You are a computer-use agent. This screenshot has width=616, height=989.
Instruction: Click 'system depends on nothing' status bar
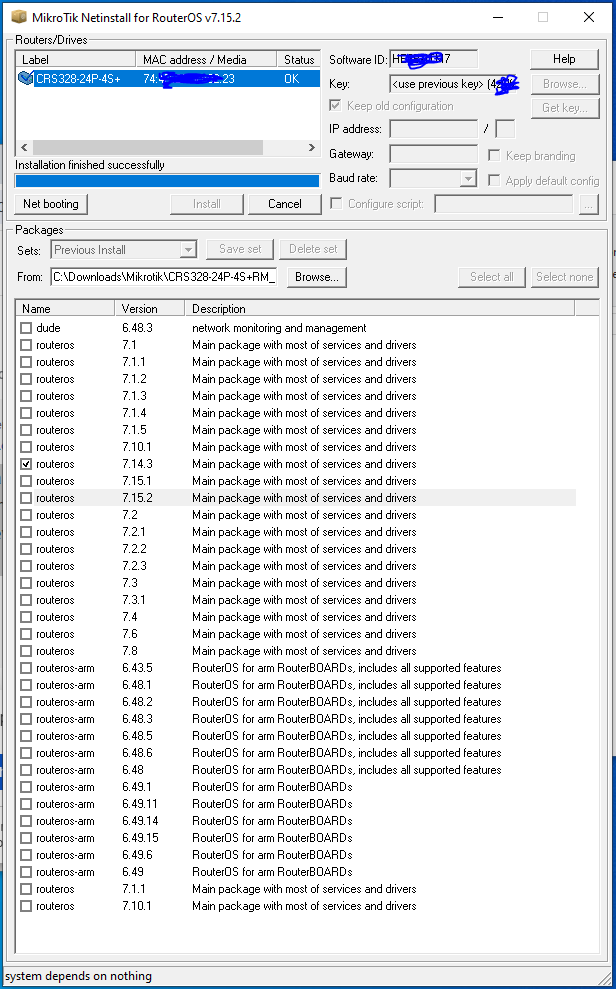[x=78, y=976]
